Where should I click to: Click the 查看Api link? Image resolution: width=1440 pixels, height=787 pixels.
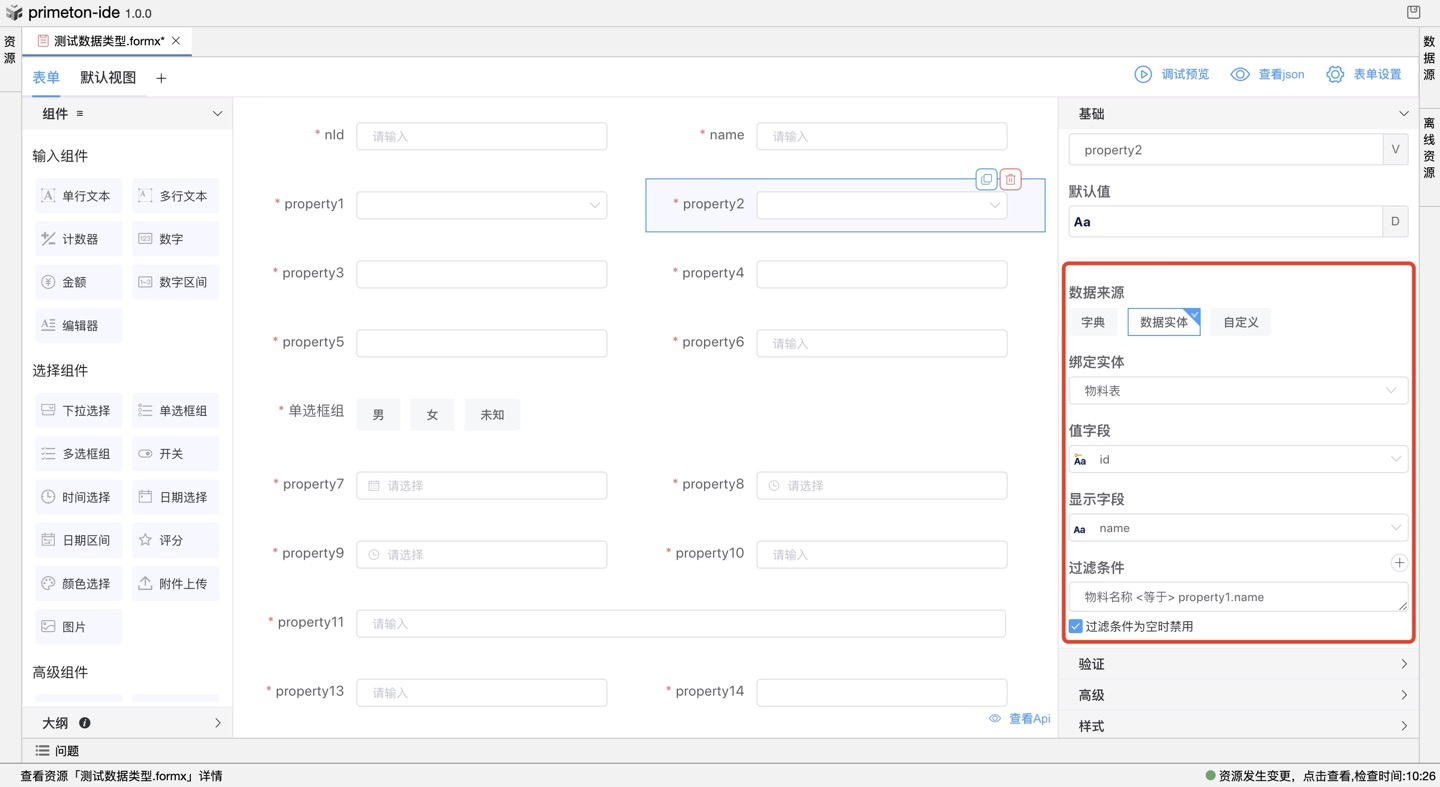point(1020,718)
